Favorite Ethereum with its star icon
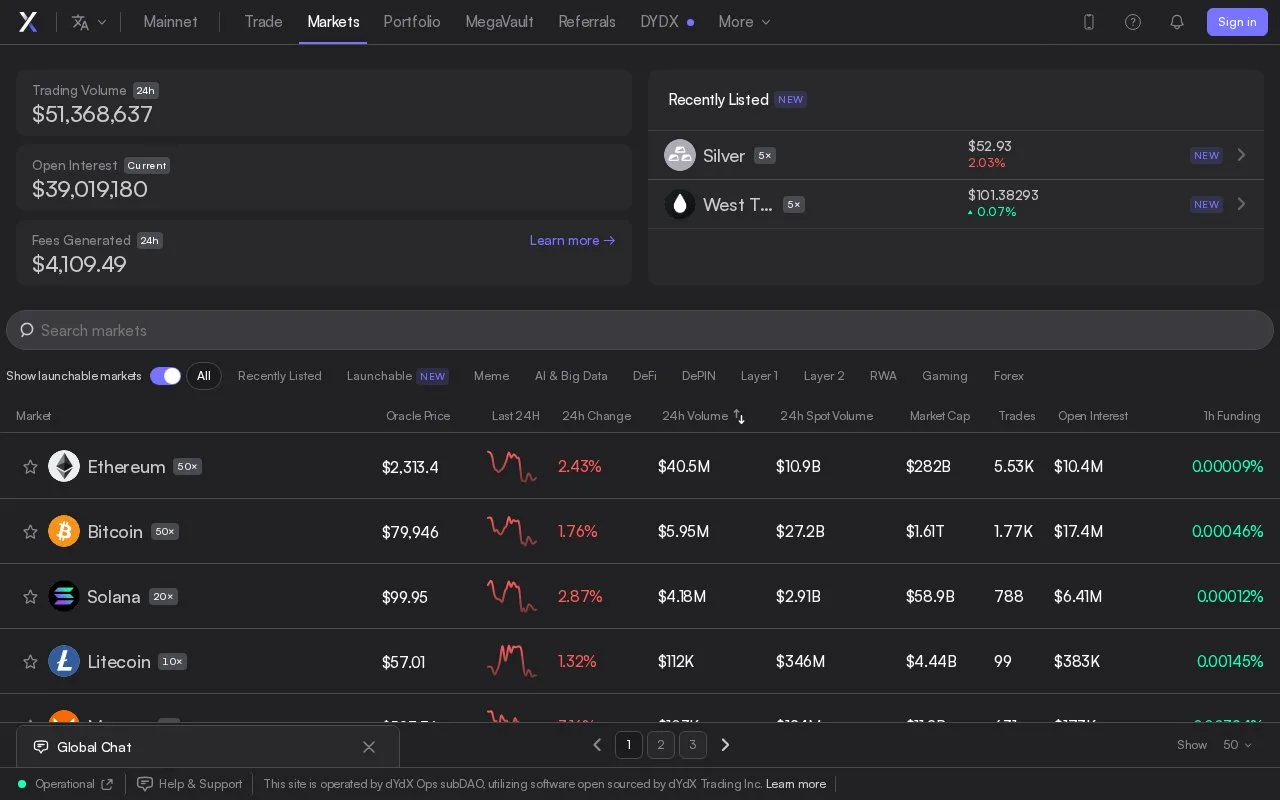The image size is (1280, 800). [x=30, y=467]
